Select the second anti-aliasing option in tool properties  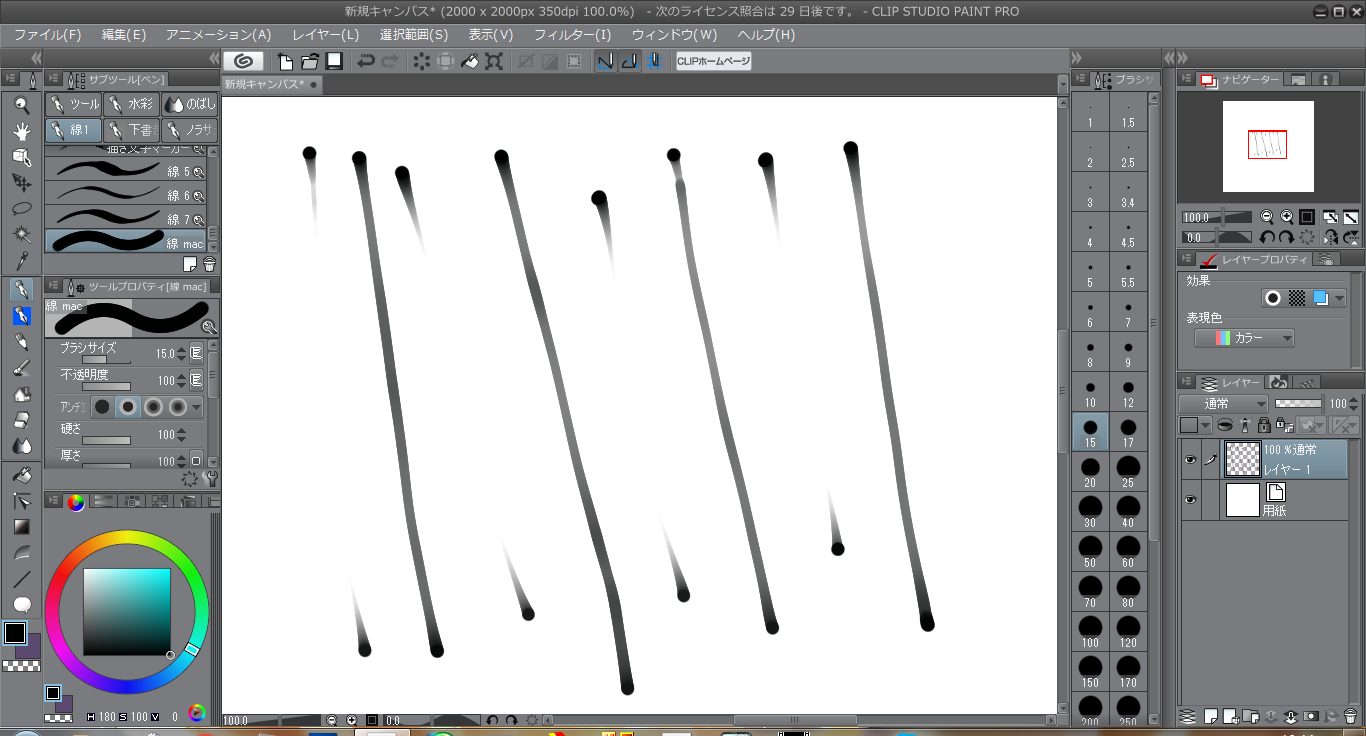128,407
